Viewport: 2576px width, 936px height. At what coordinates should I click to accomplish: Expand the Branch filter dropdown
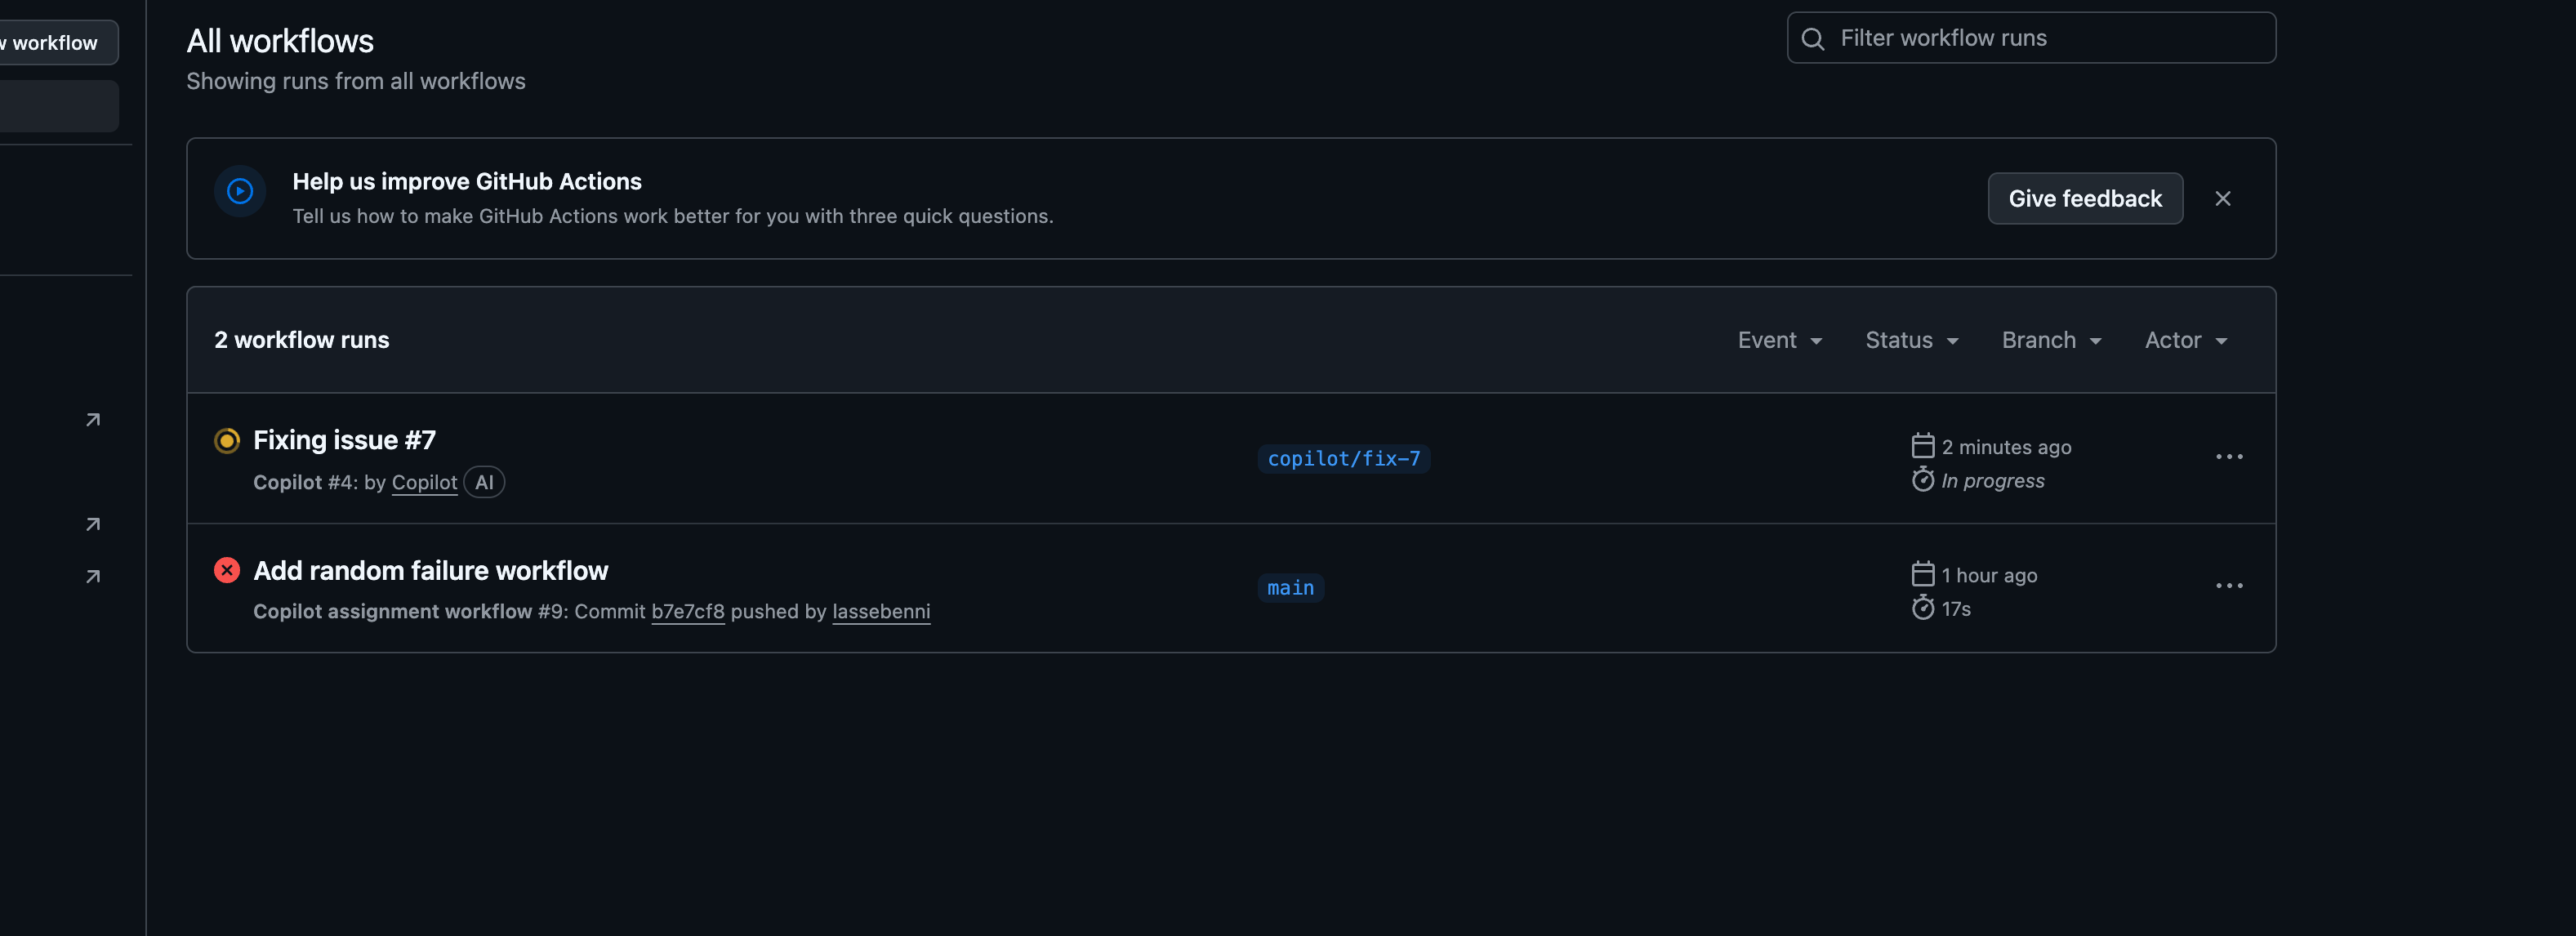pyautogui.click(x=2051, y=341)
